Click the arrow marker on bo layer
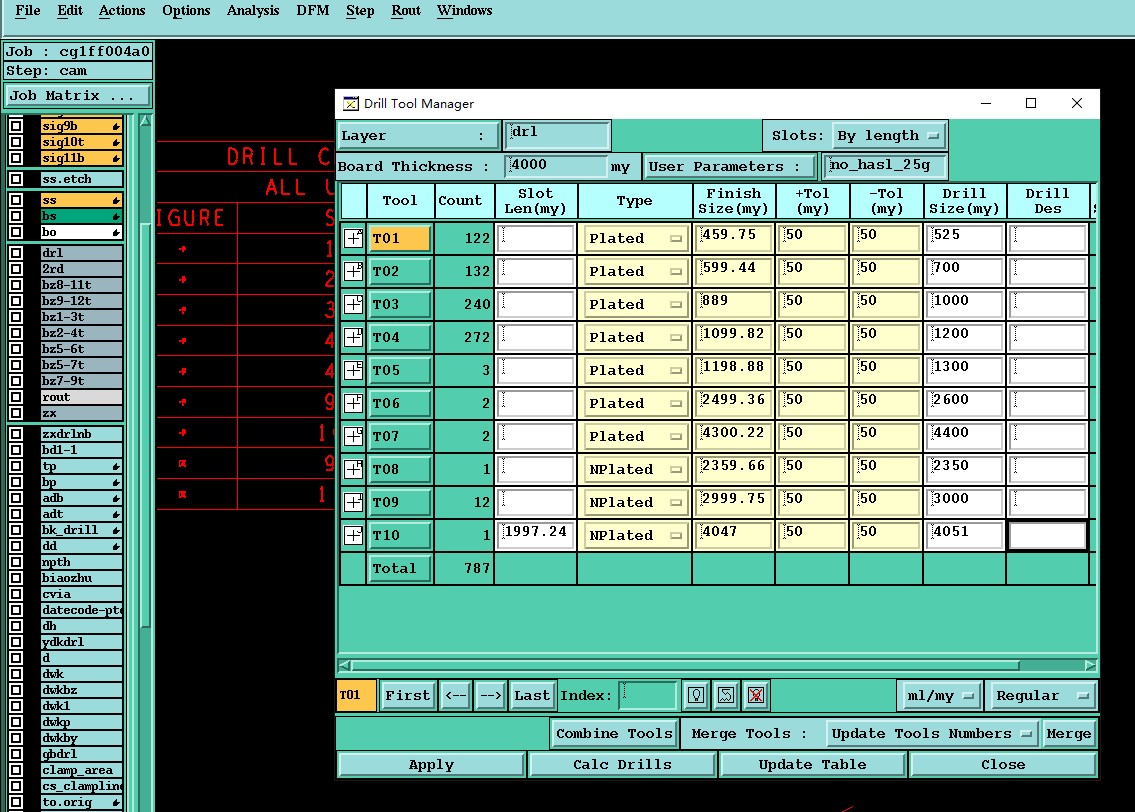Screen dimensions: 1135x812 pyautogui.click(x=116, y=232)
